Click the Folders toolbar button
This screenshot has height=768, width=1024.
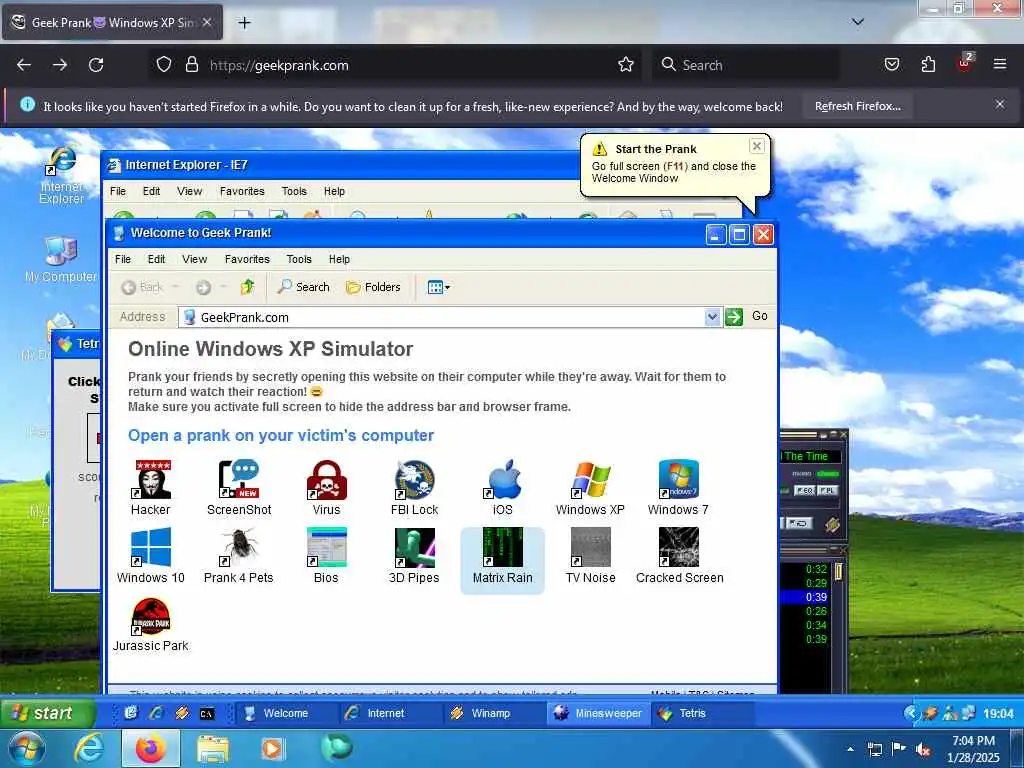373,287
